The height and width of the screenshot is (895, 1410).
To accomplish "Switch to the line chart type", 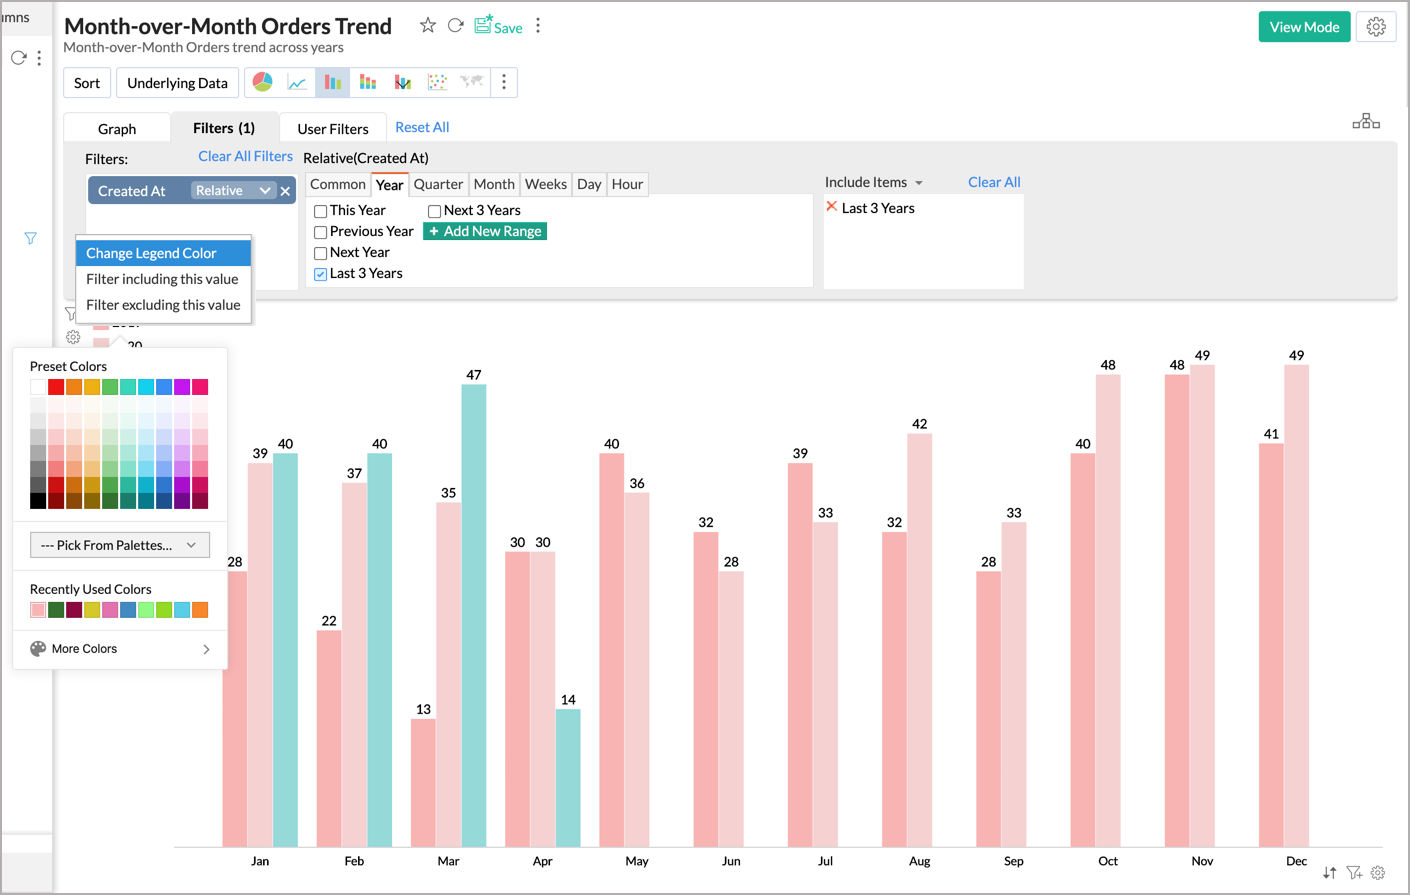I will pyautogui.click(x=297, y=82).
